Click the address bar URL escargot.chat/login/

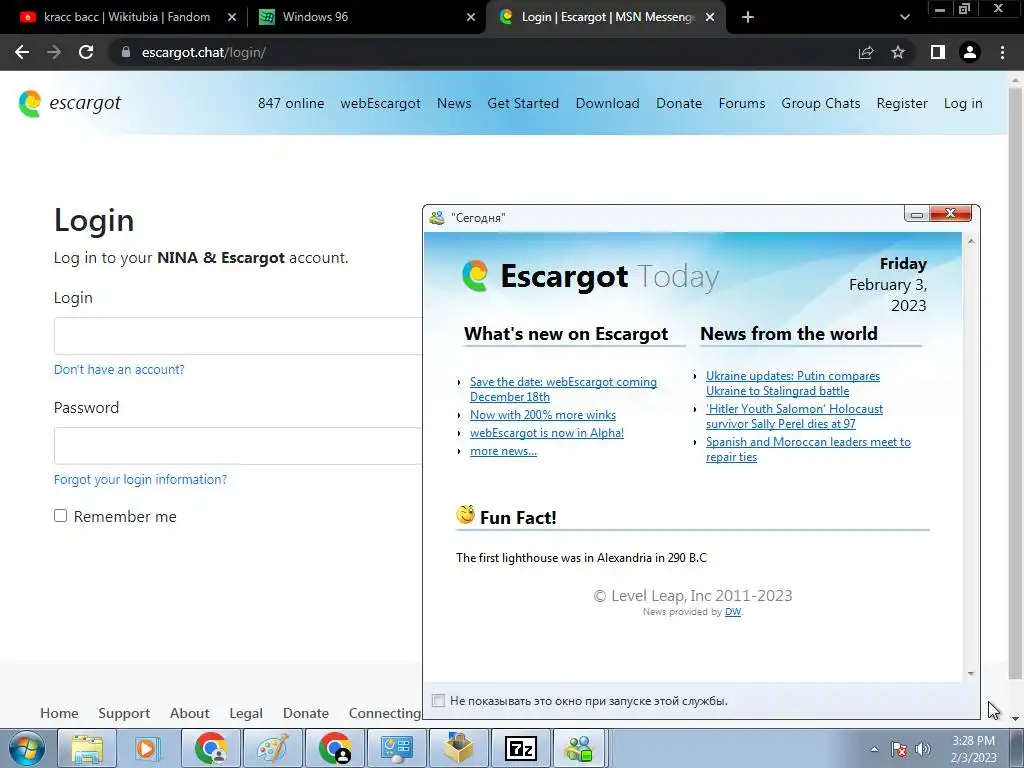204,52
